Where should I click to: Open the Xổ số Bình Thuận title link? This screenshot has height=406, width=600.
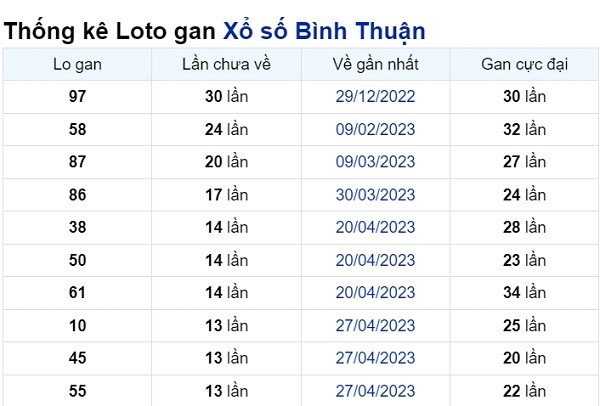pos(324,31)
